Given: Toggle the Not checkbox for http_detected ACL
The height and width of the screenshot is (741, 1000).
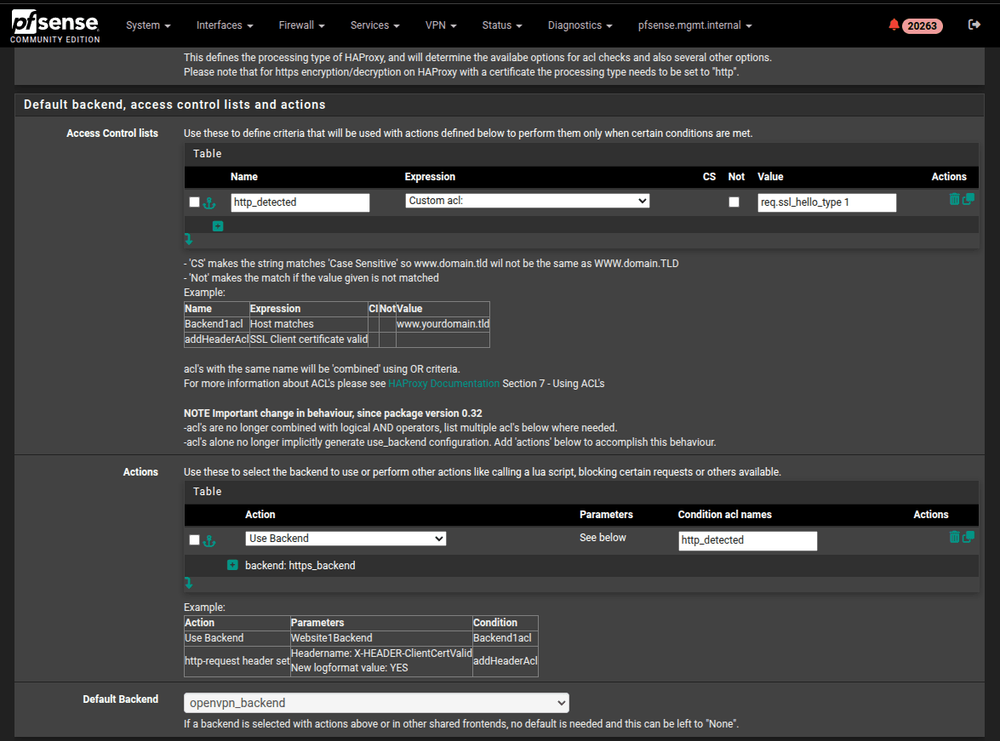Looking at the screenshot, I should point(734,202).
